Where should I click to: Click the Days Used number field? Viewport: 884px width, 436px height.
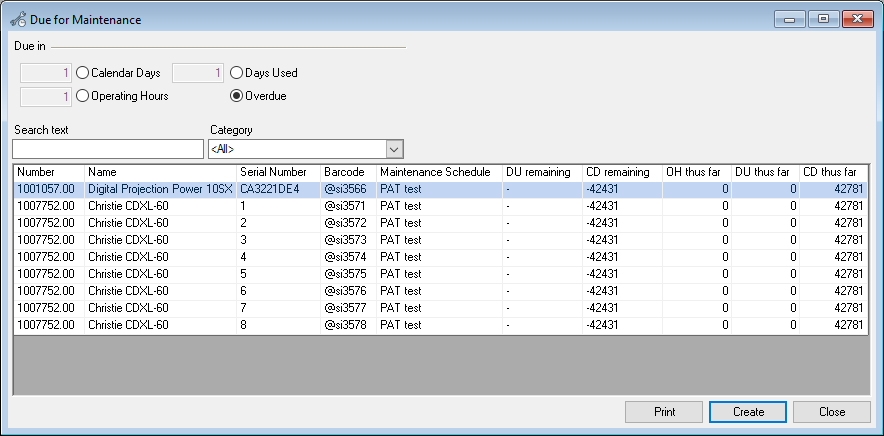click(x=197, y=73)
